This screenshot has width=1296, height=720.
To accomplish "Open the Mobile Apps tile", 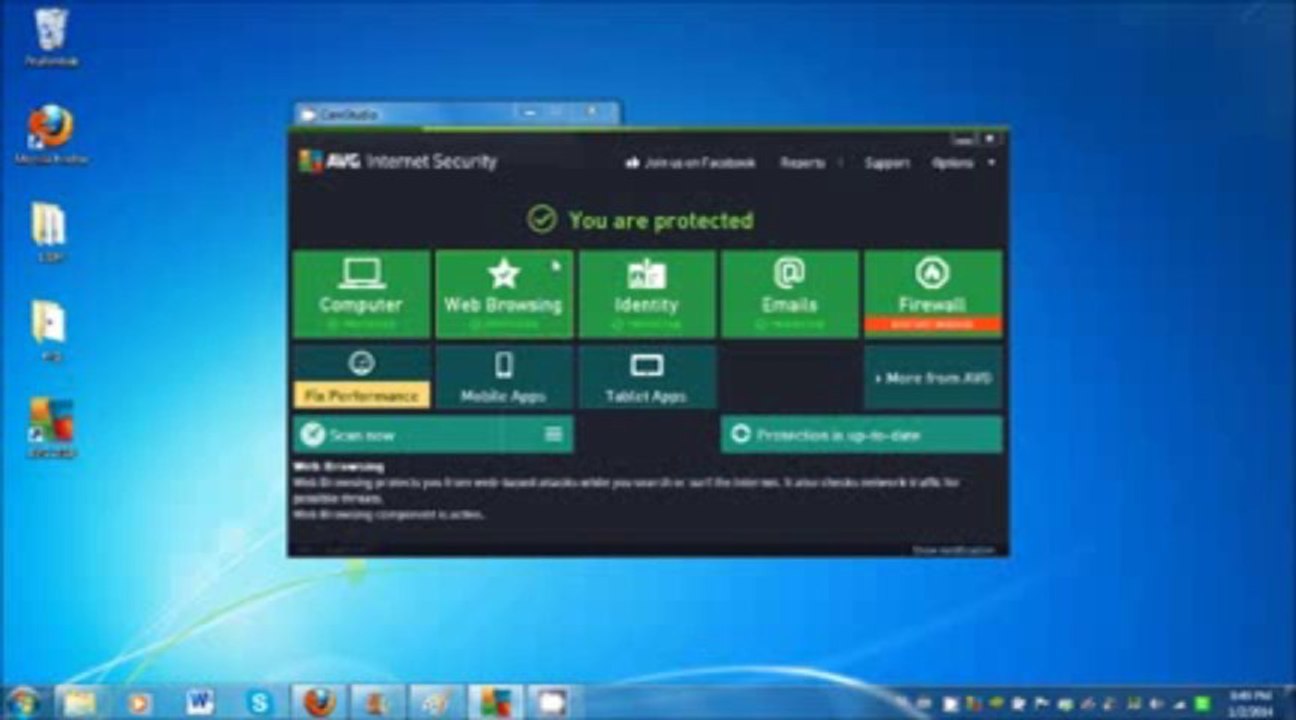I will click(504, 377).
